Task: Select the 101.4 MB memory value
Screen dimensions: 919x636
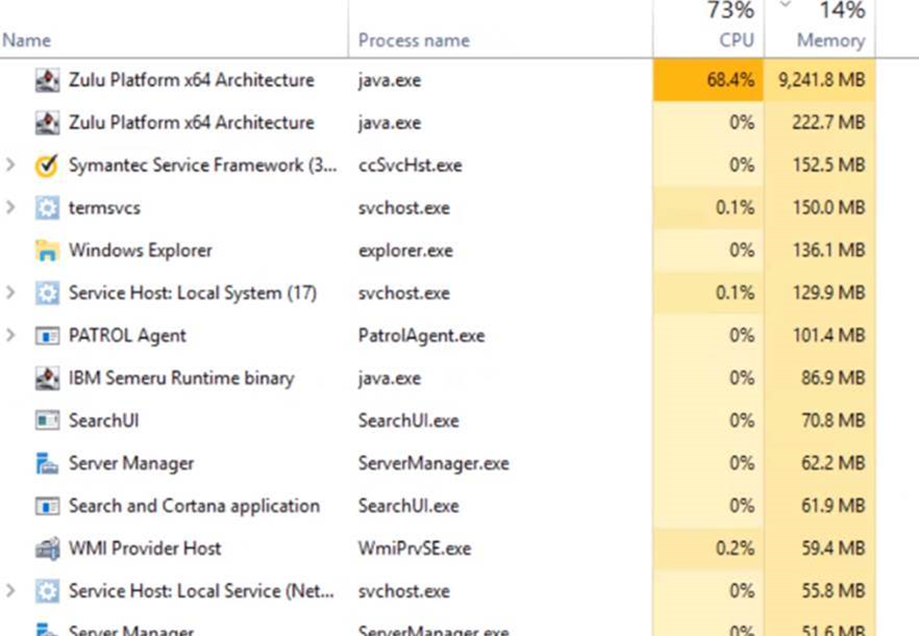Action: click(829, 335)
